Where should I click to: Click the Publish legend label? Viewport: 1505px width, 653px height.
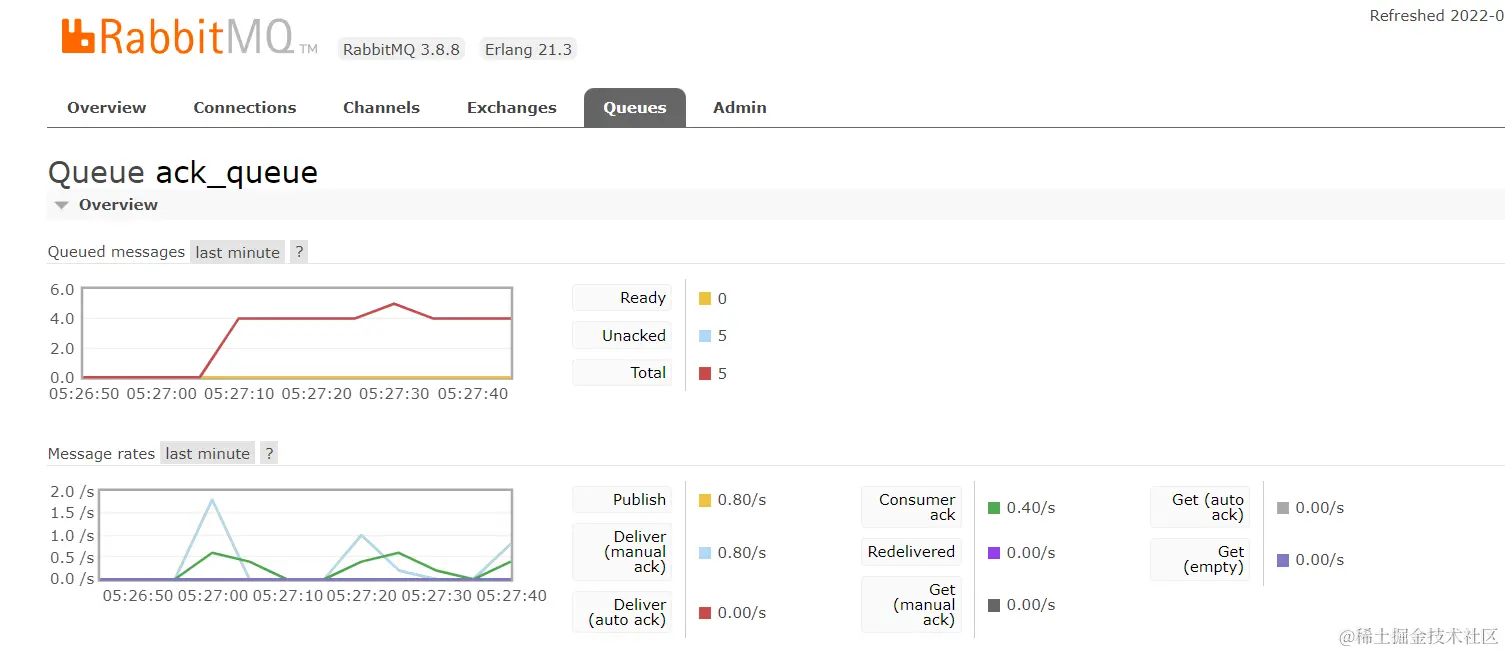point(622,500)
